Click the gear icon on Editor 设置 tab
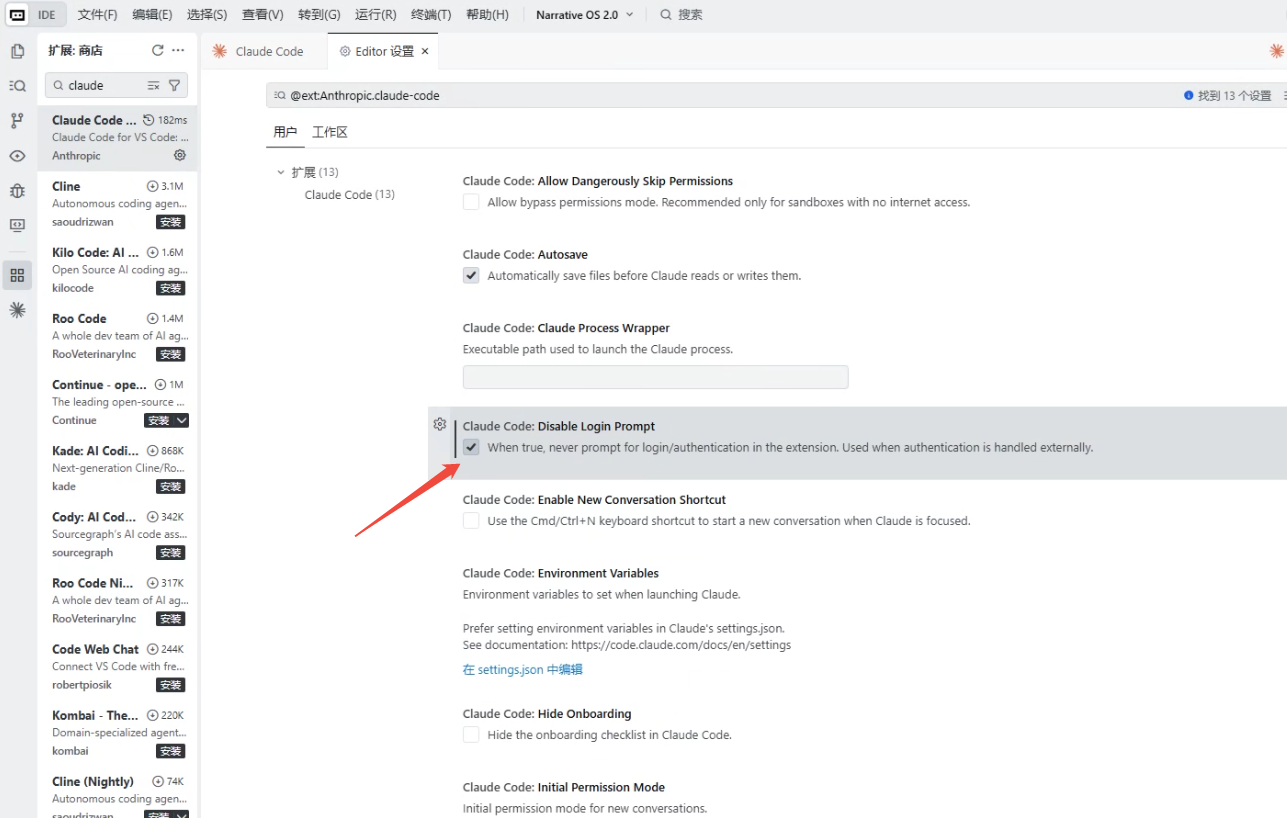This screenshot has height=818, width=1287. tap(345, 51)
